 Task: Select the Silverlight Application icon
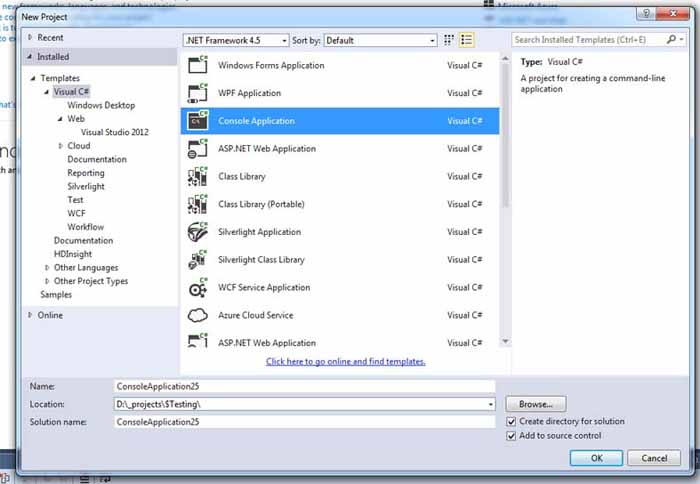coord(198,232)
